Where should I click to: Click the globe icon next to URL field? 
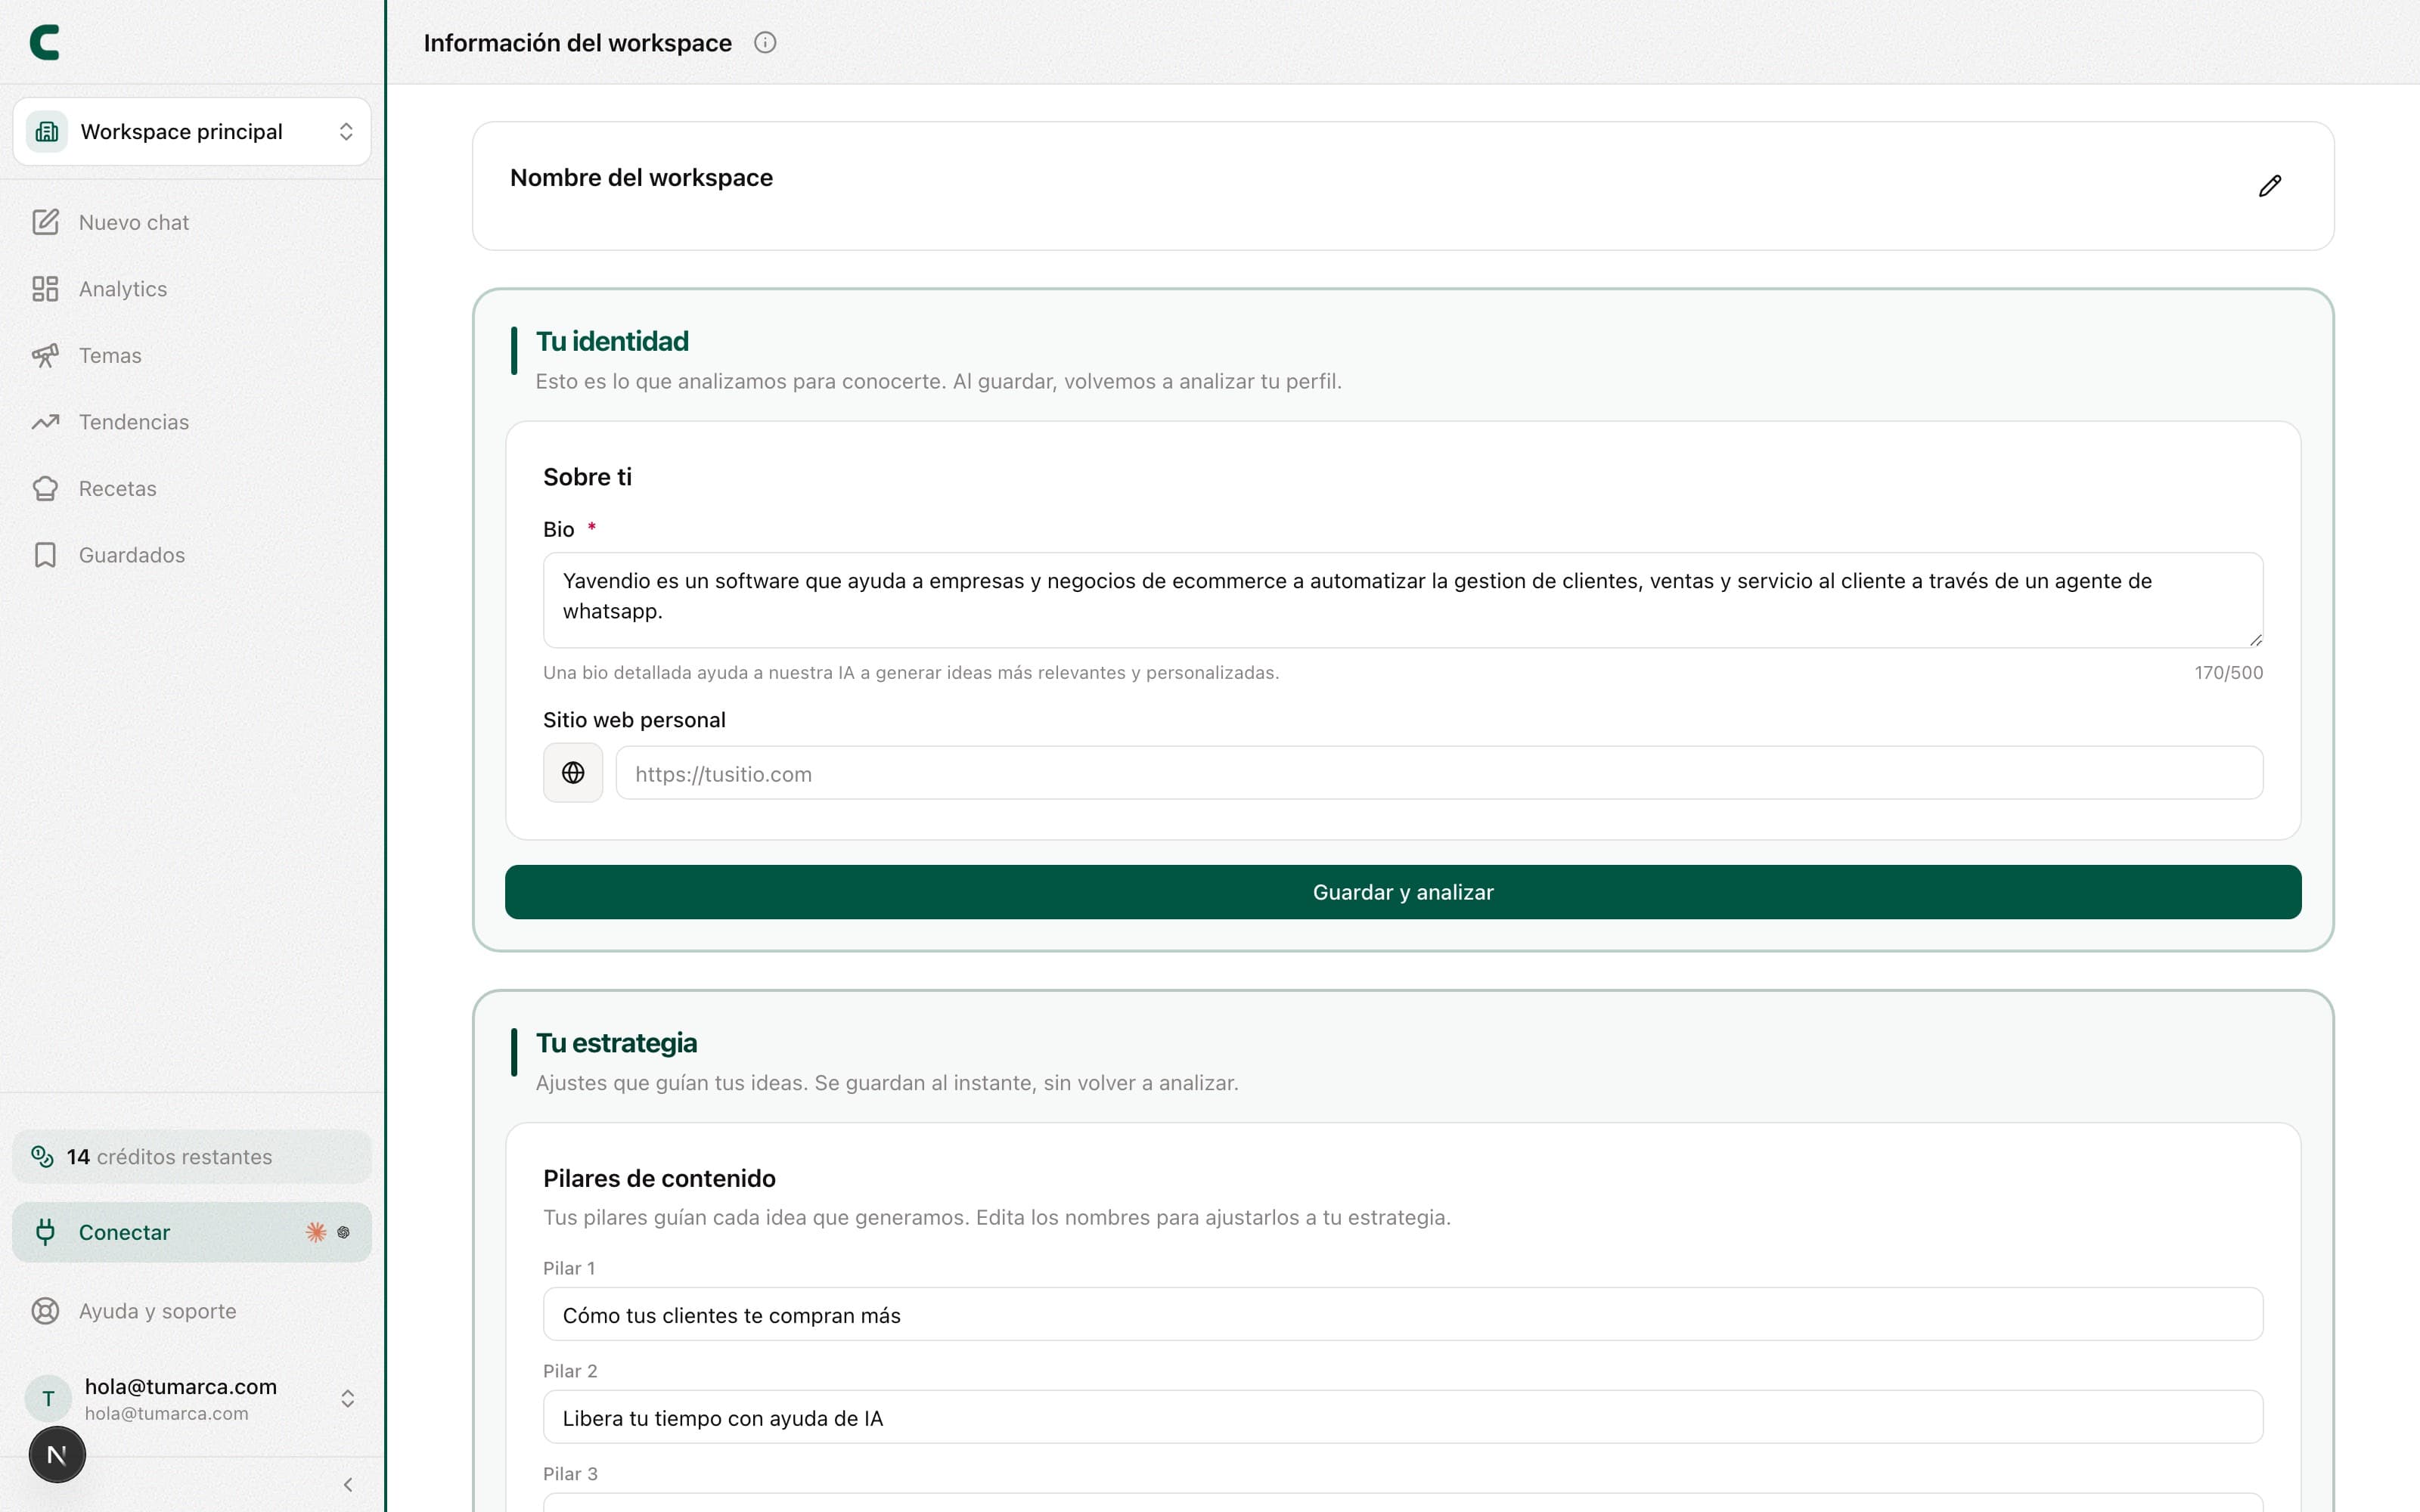[573, 773]
